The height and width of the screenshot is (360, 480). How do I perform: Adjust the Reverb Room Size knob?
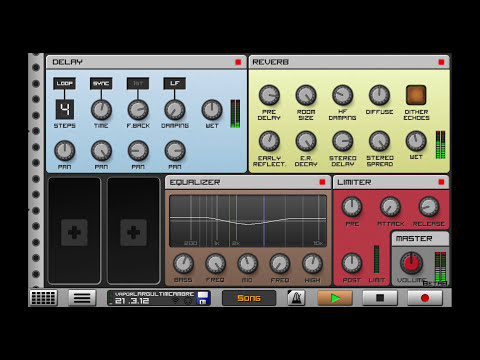click(306, 95)
